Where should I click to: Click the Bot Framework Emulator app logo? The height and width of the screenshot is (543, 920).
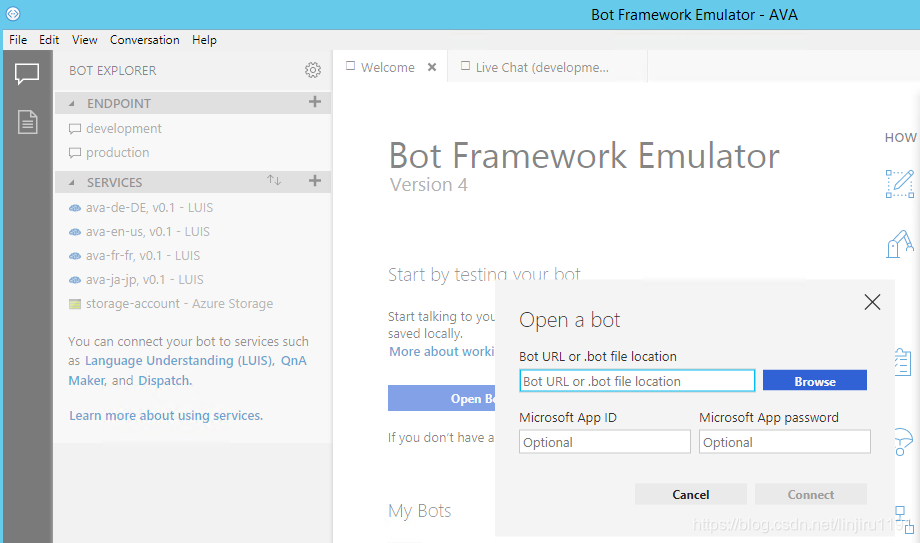[x=13, y=13]
